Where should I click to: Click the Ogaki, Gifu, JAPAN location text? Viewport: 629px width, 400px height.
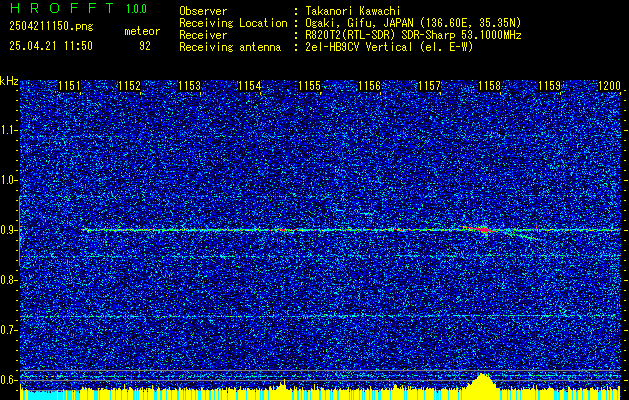[x=413, y=23]
